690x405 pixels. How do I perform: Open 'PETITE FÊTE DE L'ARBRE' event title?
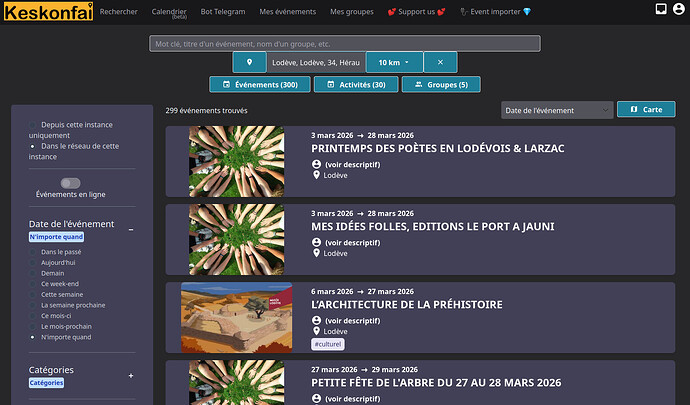436,383
